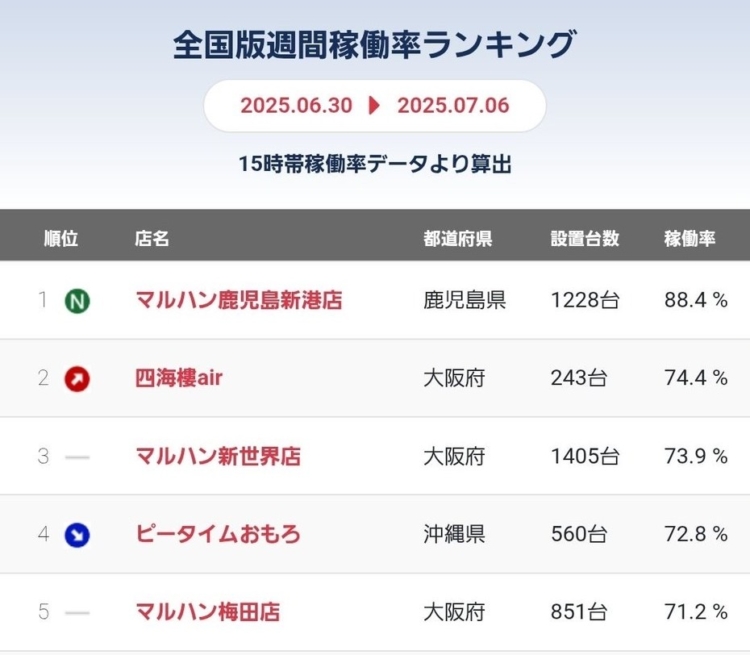Click the 鹿児島県 prefecture cell
This screenshot has height=655, width=750.
point(464,300)
